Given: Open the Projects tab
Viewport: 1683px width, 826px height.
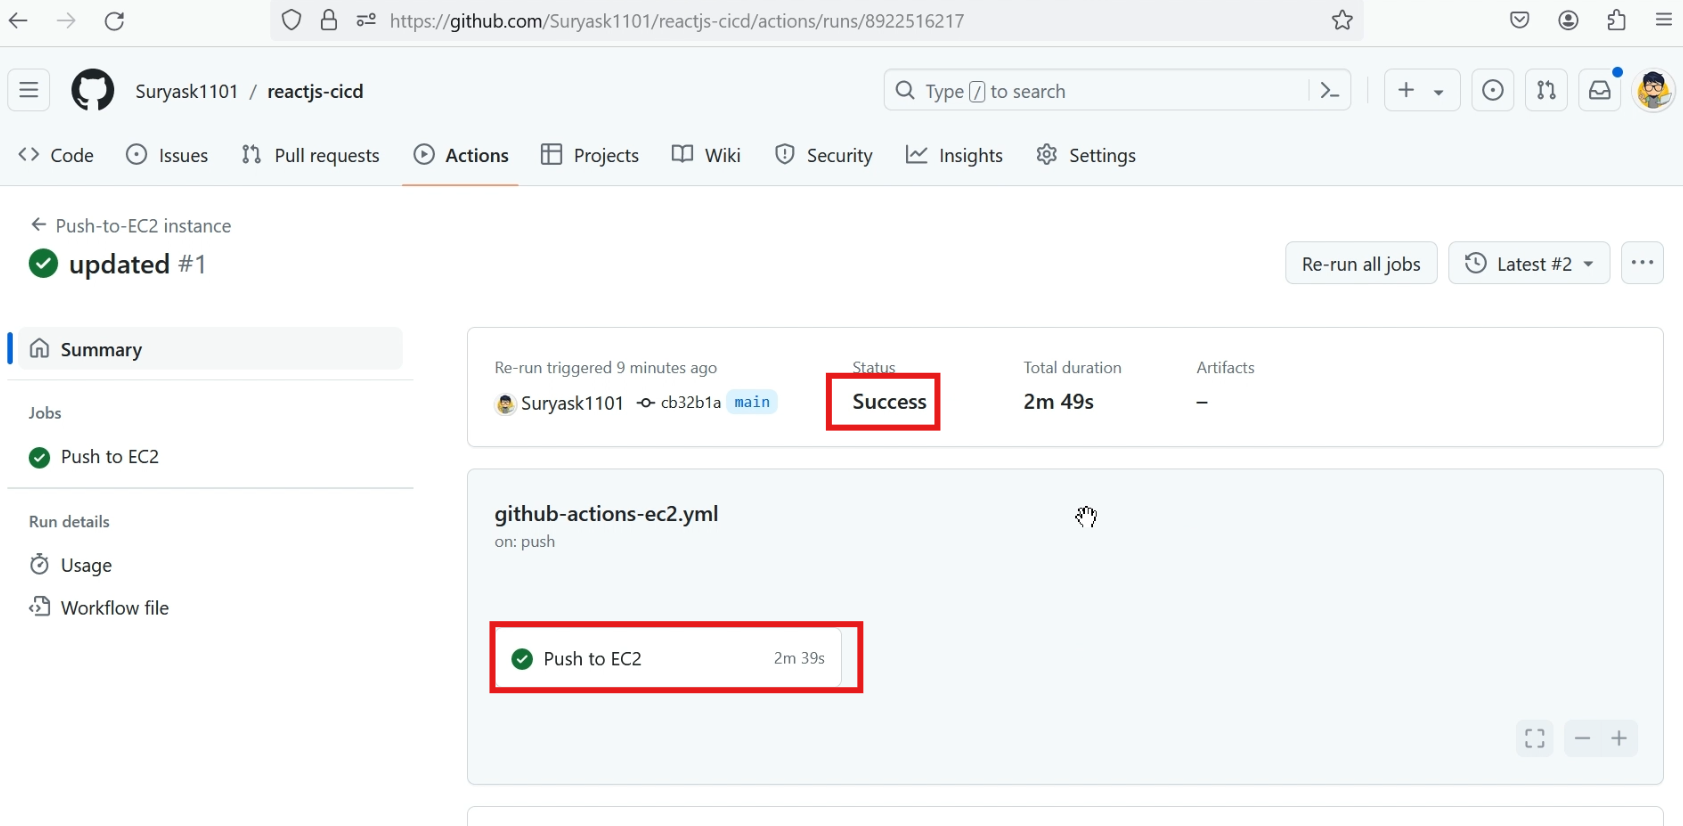Looking at the screenshot, I should (590, 155).
